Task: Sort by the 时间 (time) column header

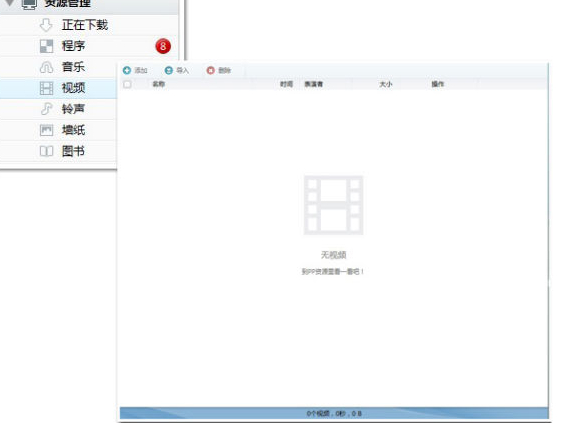Action: point(286,84)
